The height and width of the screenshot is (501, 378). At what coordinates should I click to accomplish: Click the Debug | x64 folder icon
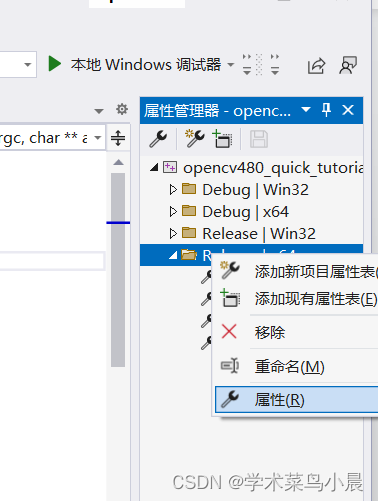[x=189, y=211]
